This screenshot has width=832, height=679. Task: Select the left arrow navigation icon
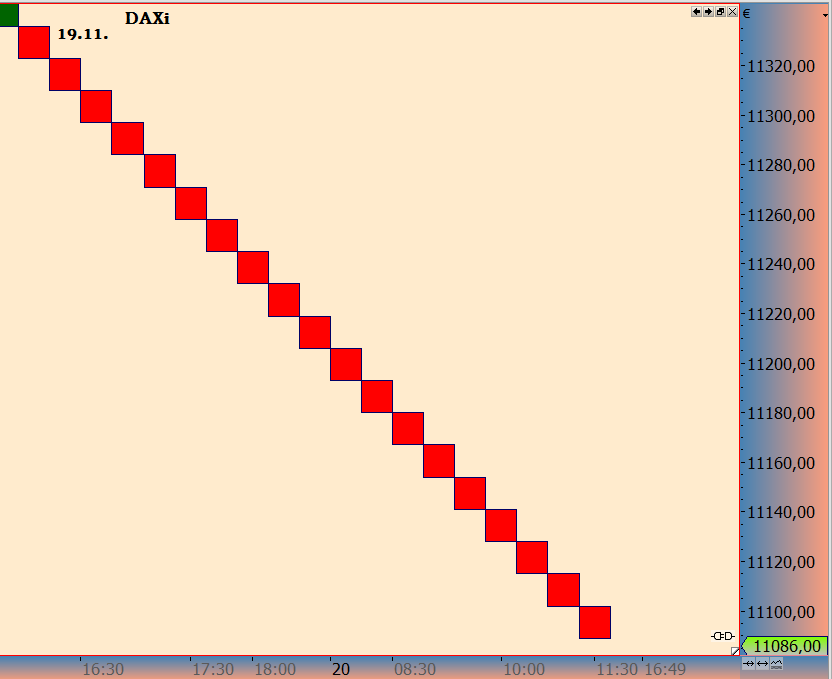[695, 12]
